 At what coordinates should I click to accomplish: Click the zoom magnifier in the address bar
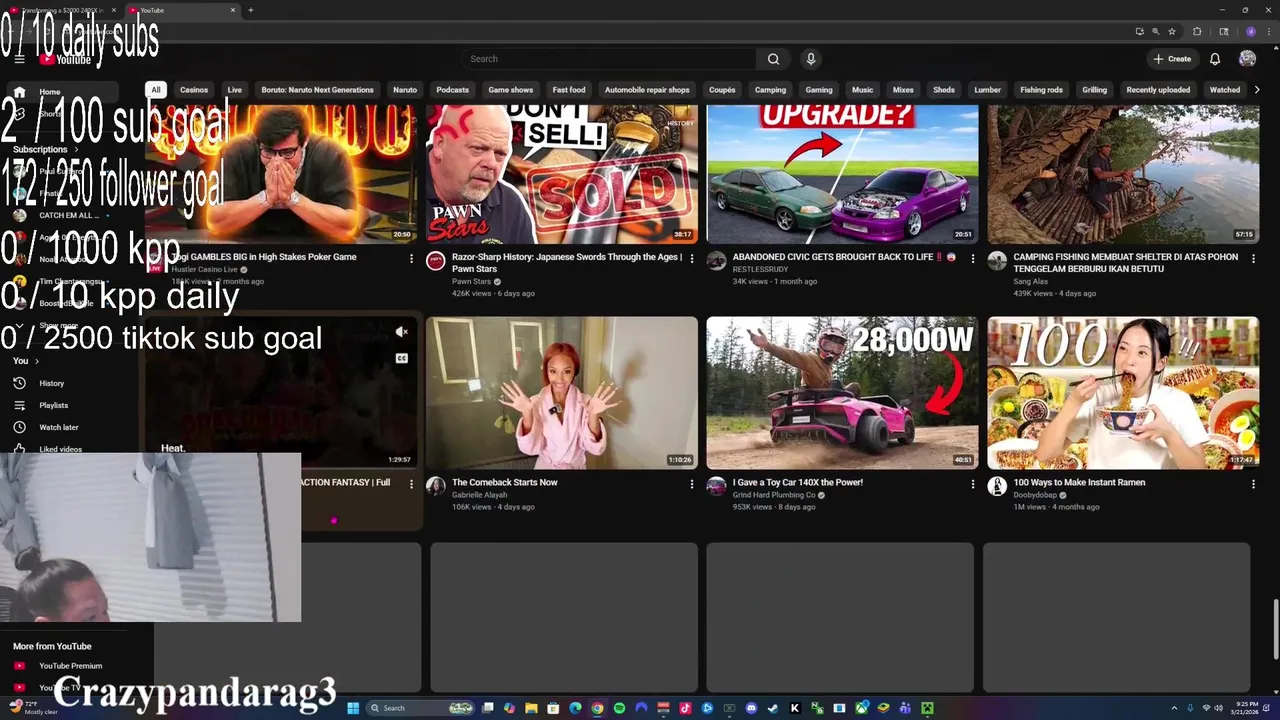1156,32
